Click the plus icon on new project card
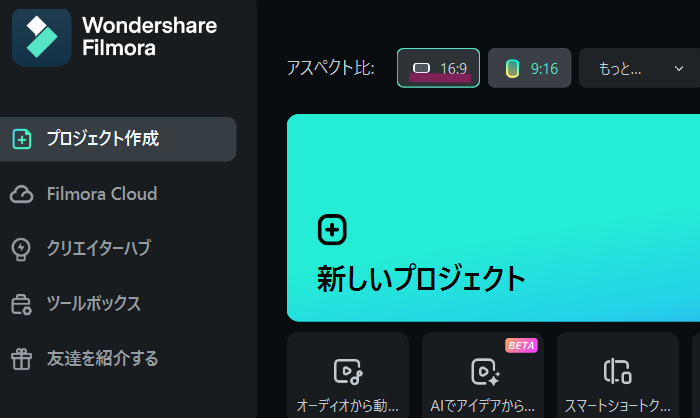 click(332, 230)
